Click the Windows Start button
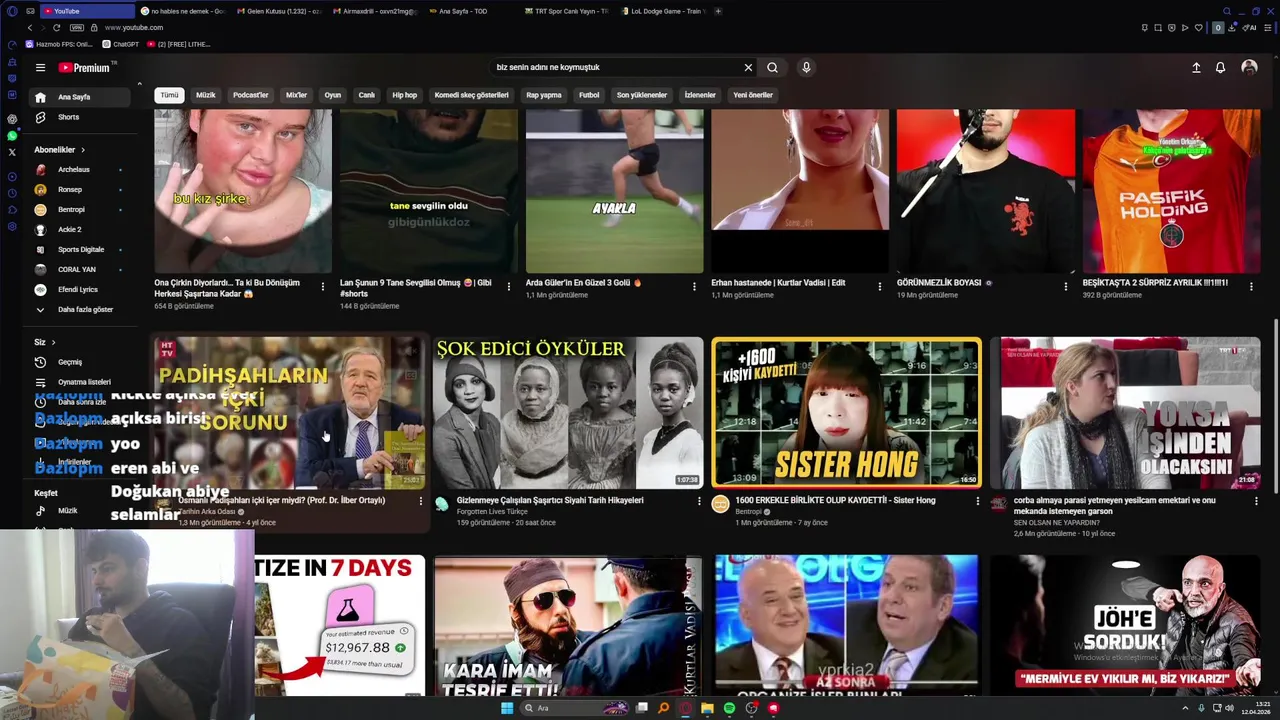Image resolution: width=1280 pixels, height=720 pixels. coord(507,708)
